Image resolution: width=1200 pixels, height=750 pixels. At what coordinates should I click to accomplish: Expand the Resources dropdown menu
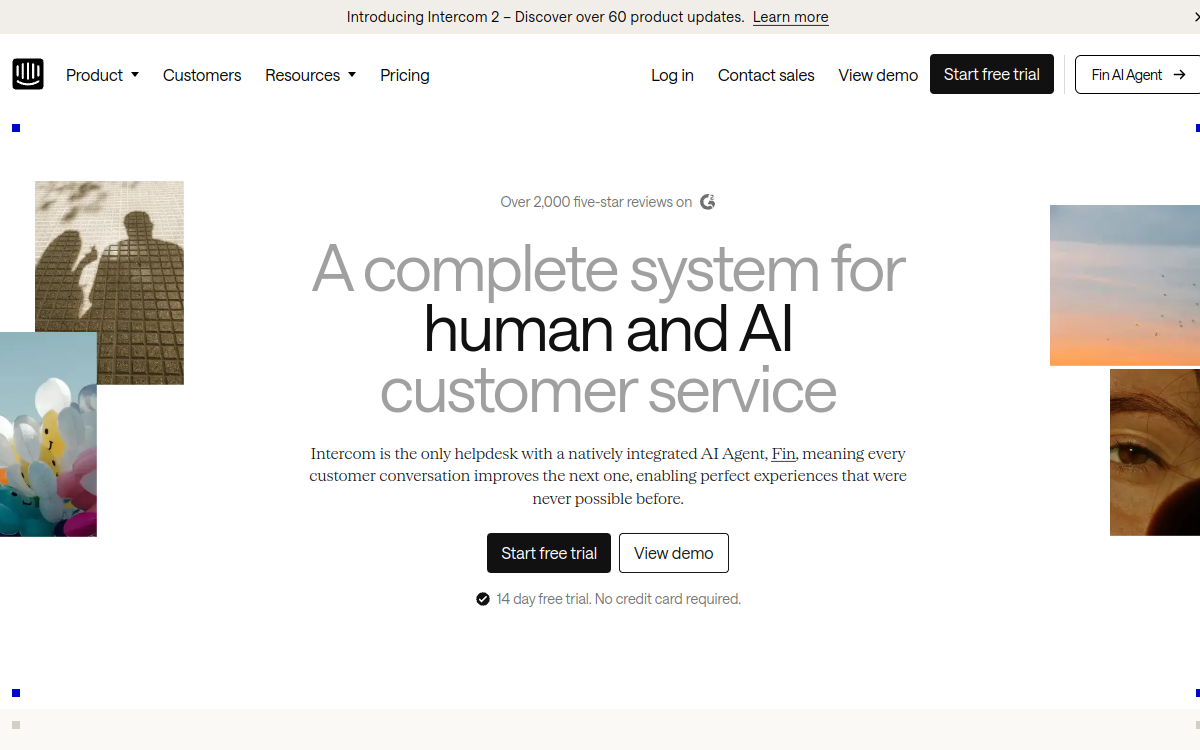coord(310,75)
